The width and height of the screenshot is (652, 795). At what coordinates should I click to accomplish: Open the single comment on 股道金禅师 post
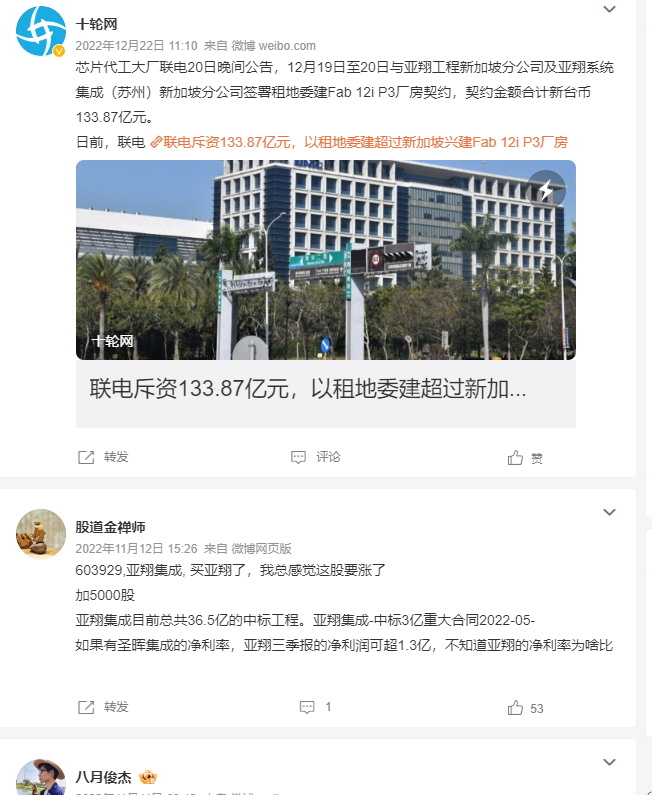pos(315,707)
